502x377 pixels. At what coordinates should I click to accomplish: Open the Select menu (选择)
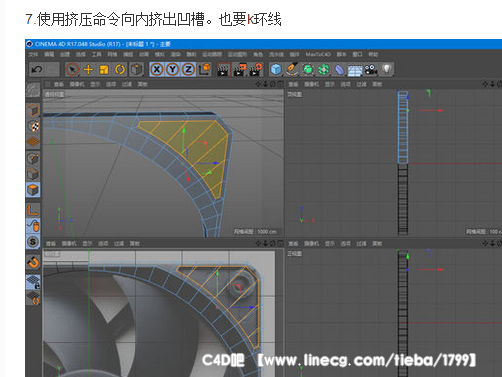(x=81, y=54)
